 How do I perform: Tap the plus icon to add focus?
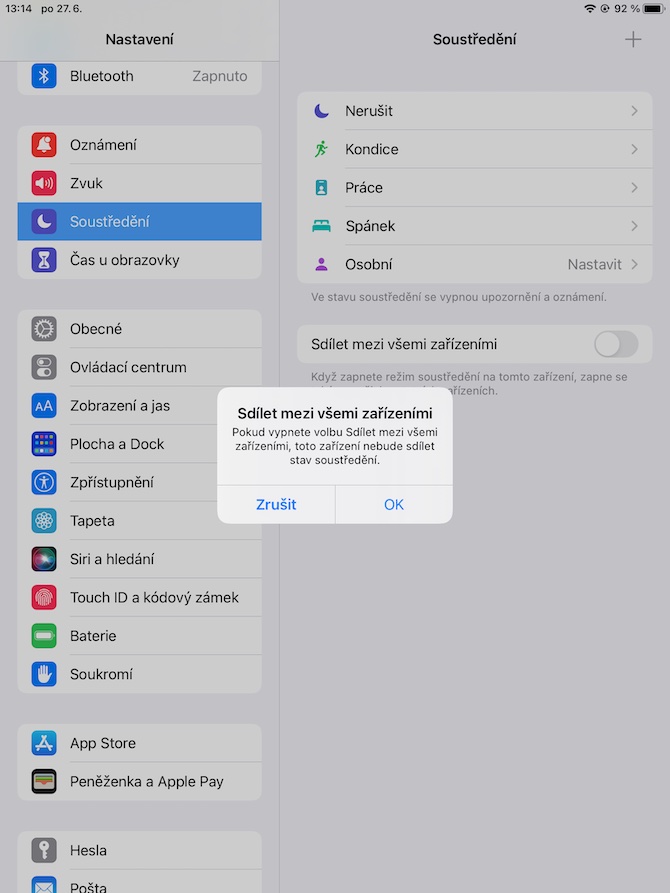click(633, 39)
